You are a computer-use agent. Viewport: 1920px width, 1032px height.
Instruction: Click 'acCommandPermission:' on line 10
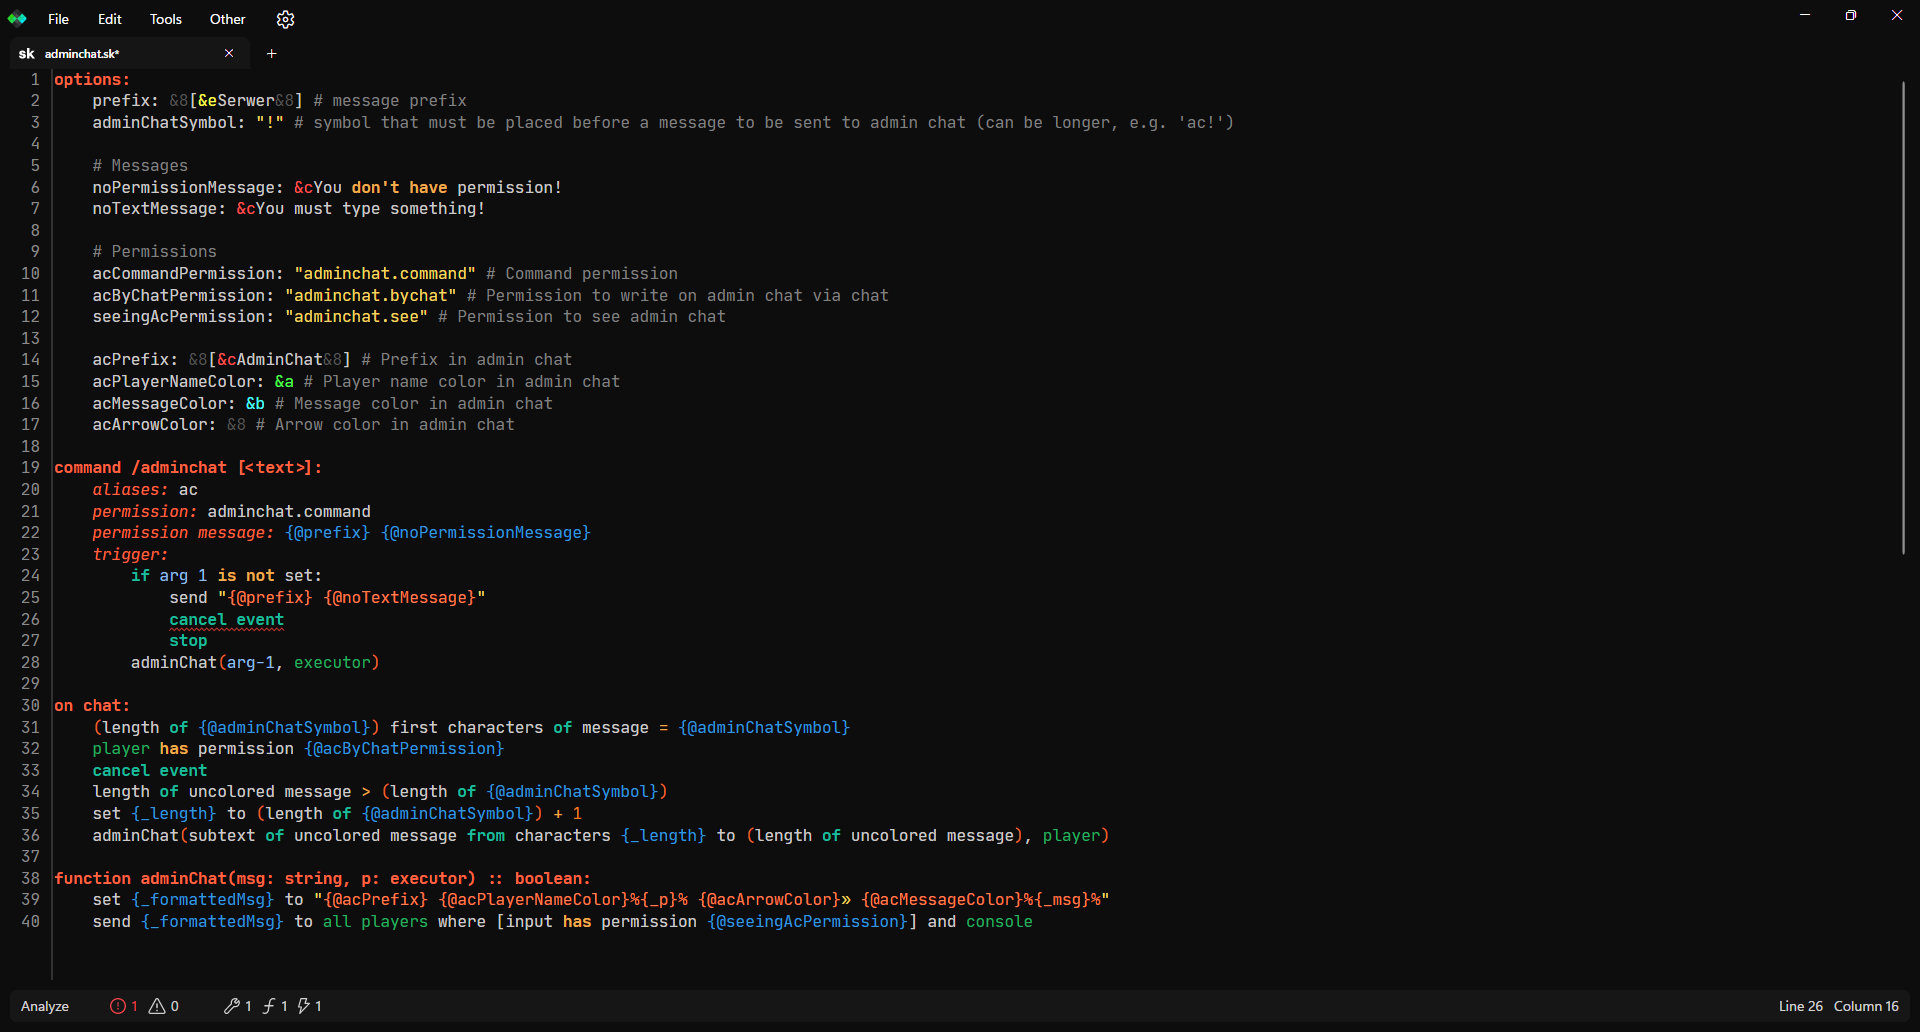(188, 274)
